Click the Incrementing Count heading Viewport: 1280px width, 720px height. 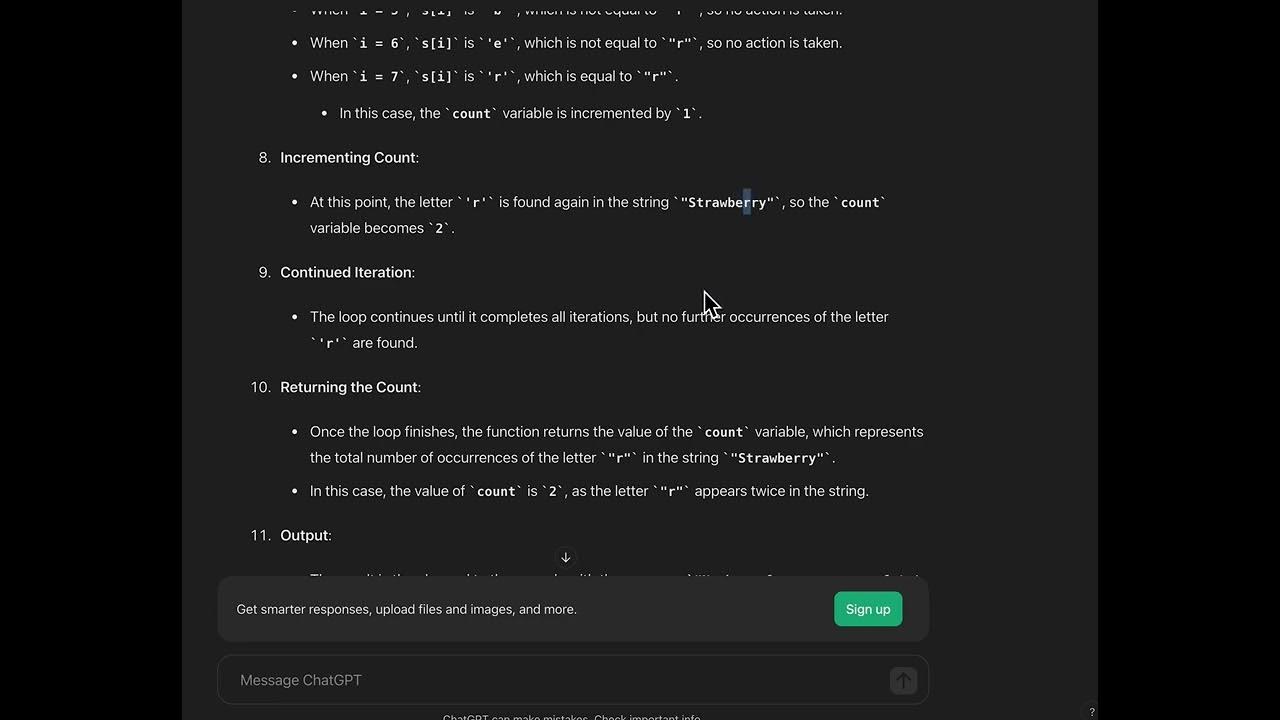click(x=348, y=158)
